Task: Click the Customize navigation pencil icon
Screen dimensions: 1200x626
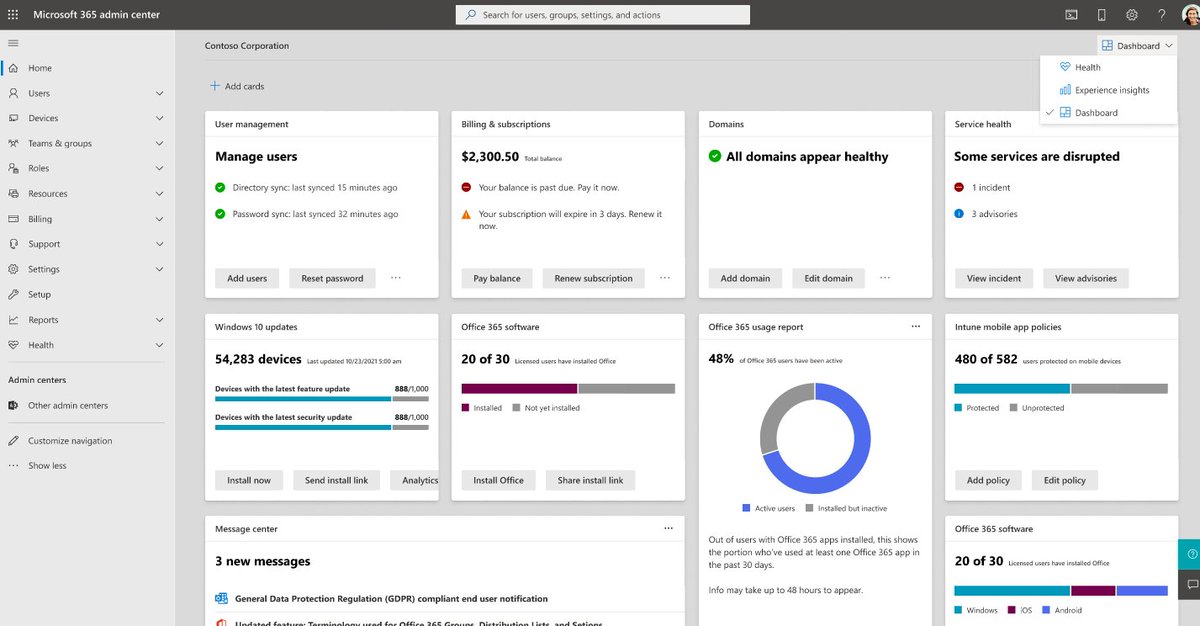Action: pyautogui.click(x=13, y=441)
